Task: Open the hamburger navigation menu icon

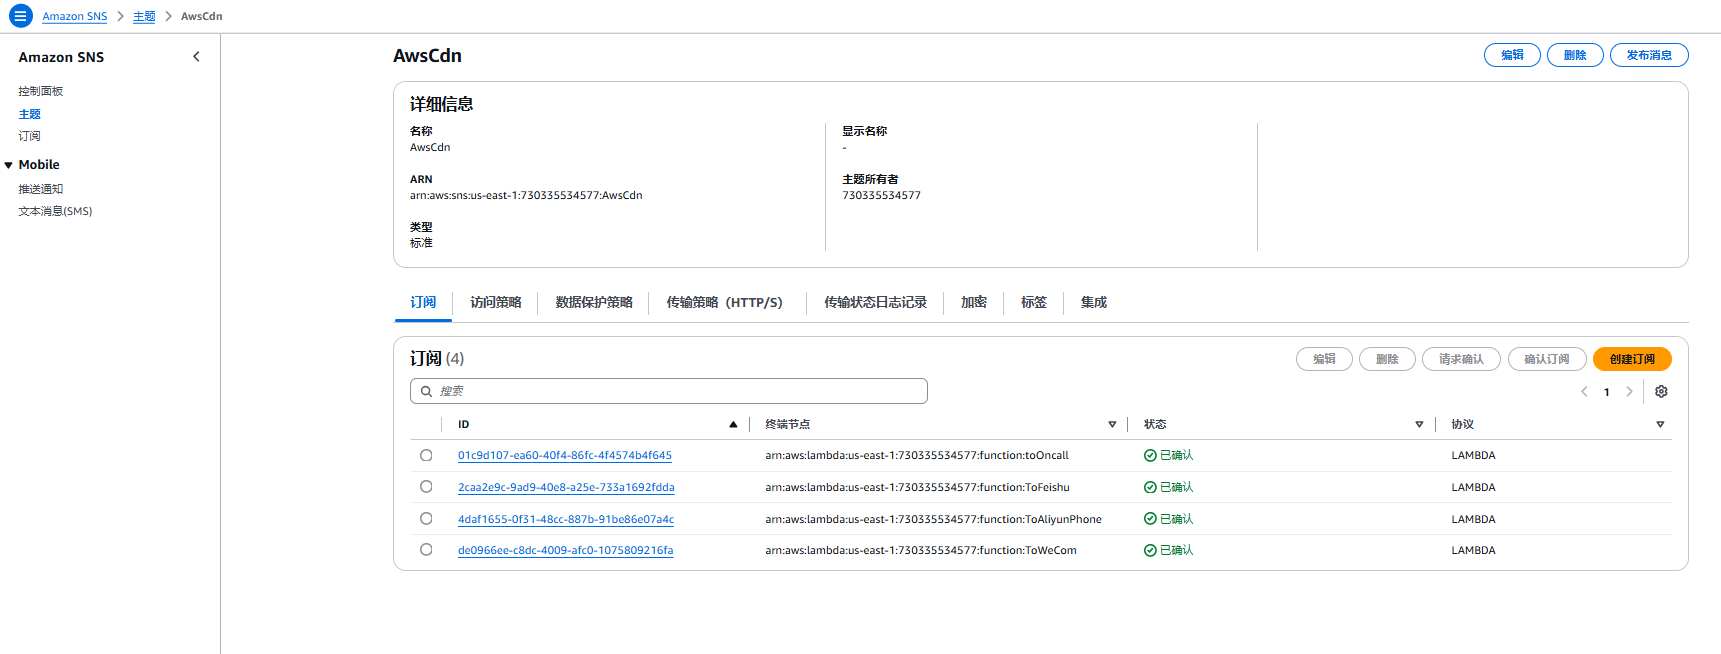Action: [x=20, y=16]
